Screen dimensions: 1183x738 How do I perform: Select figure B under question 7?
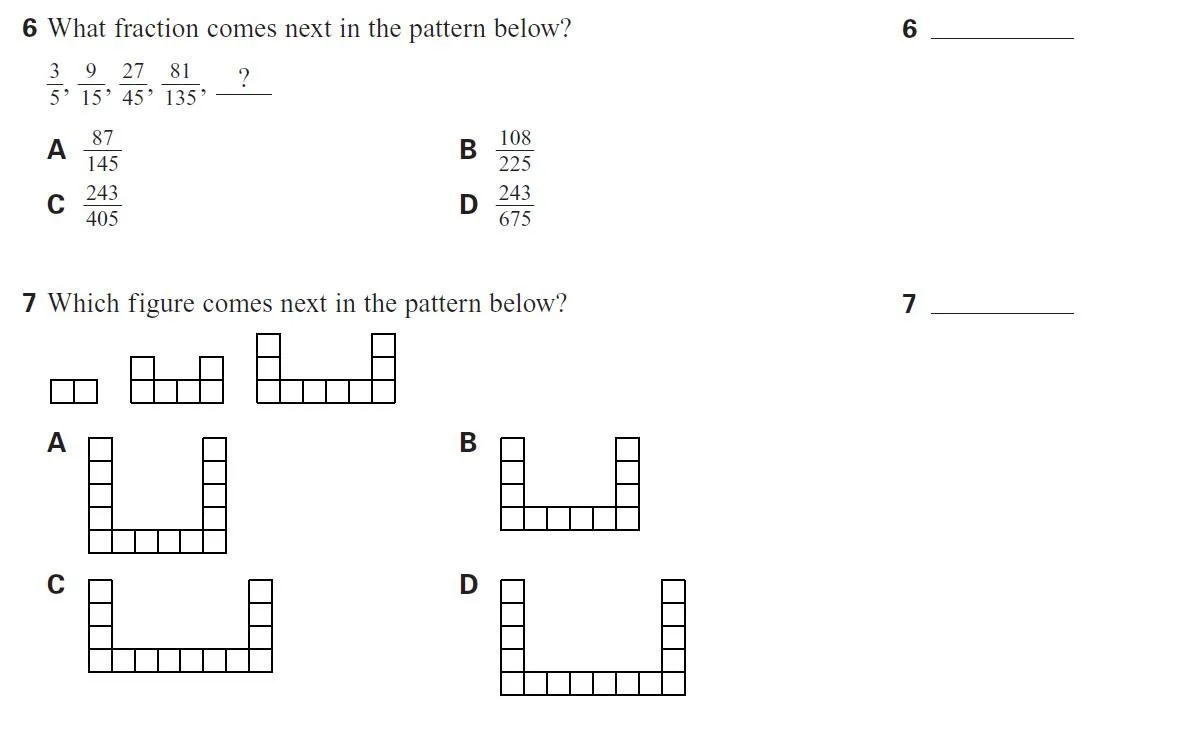click(x=570, y=484)
